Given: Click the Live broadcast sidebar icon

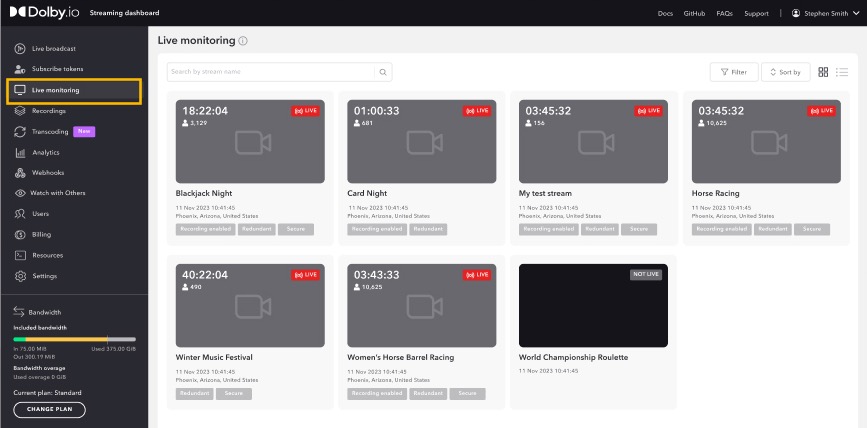Looking at the screenshot, I should (19, 48).
